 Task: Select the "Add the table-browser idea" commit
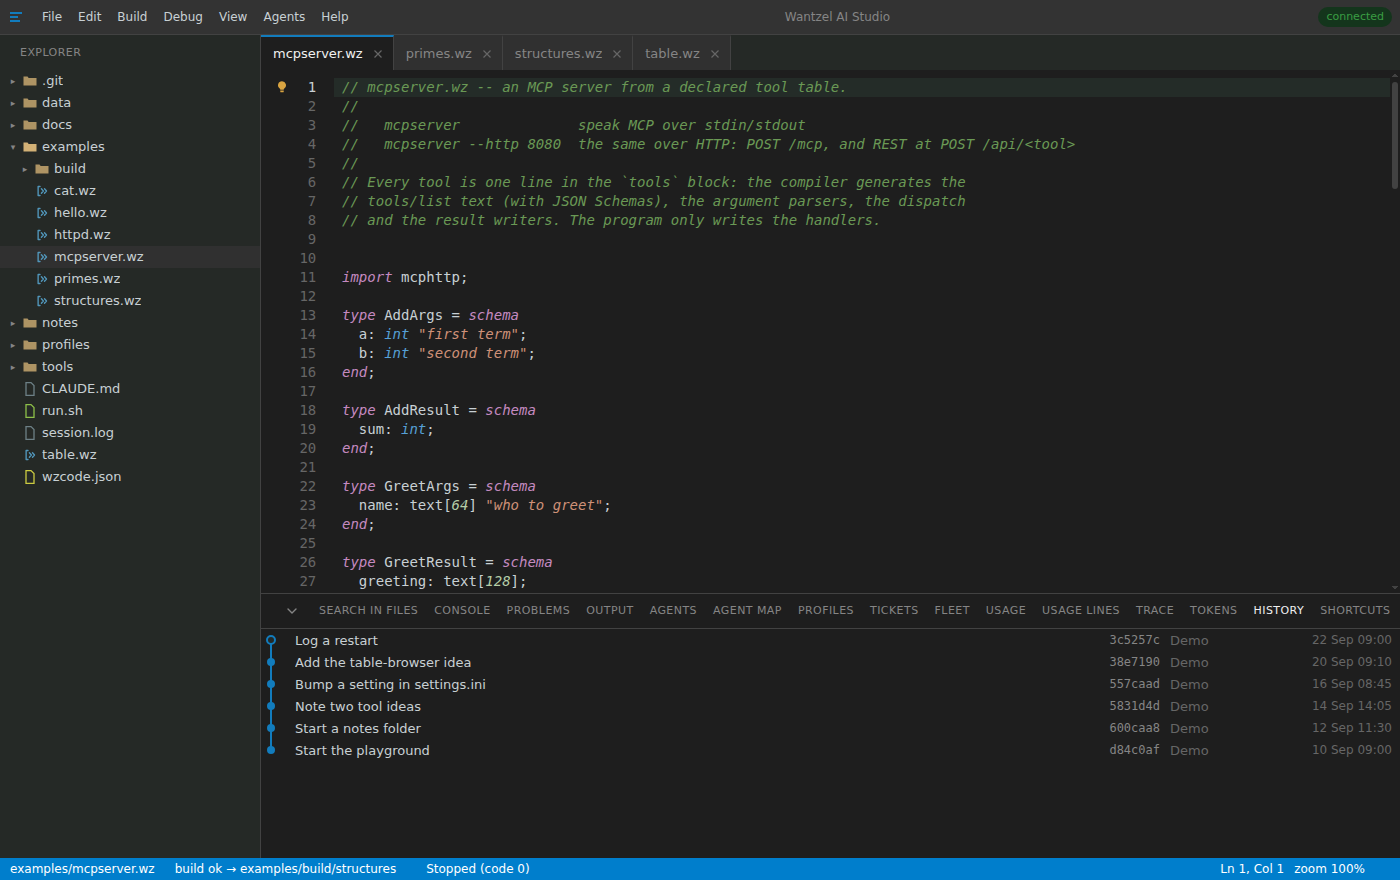point(830,662)
